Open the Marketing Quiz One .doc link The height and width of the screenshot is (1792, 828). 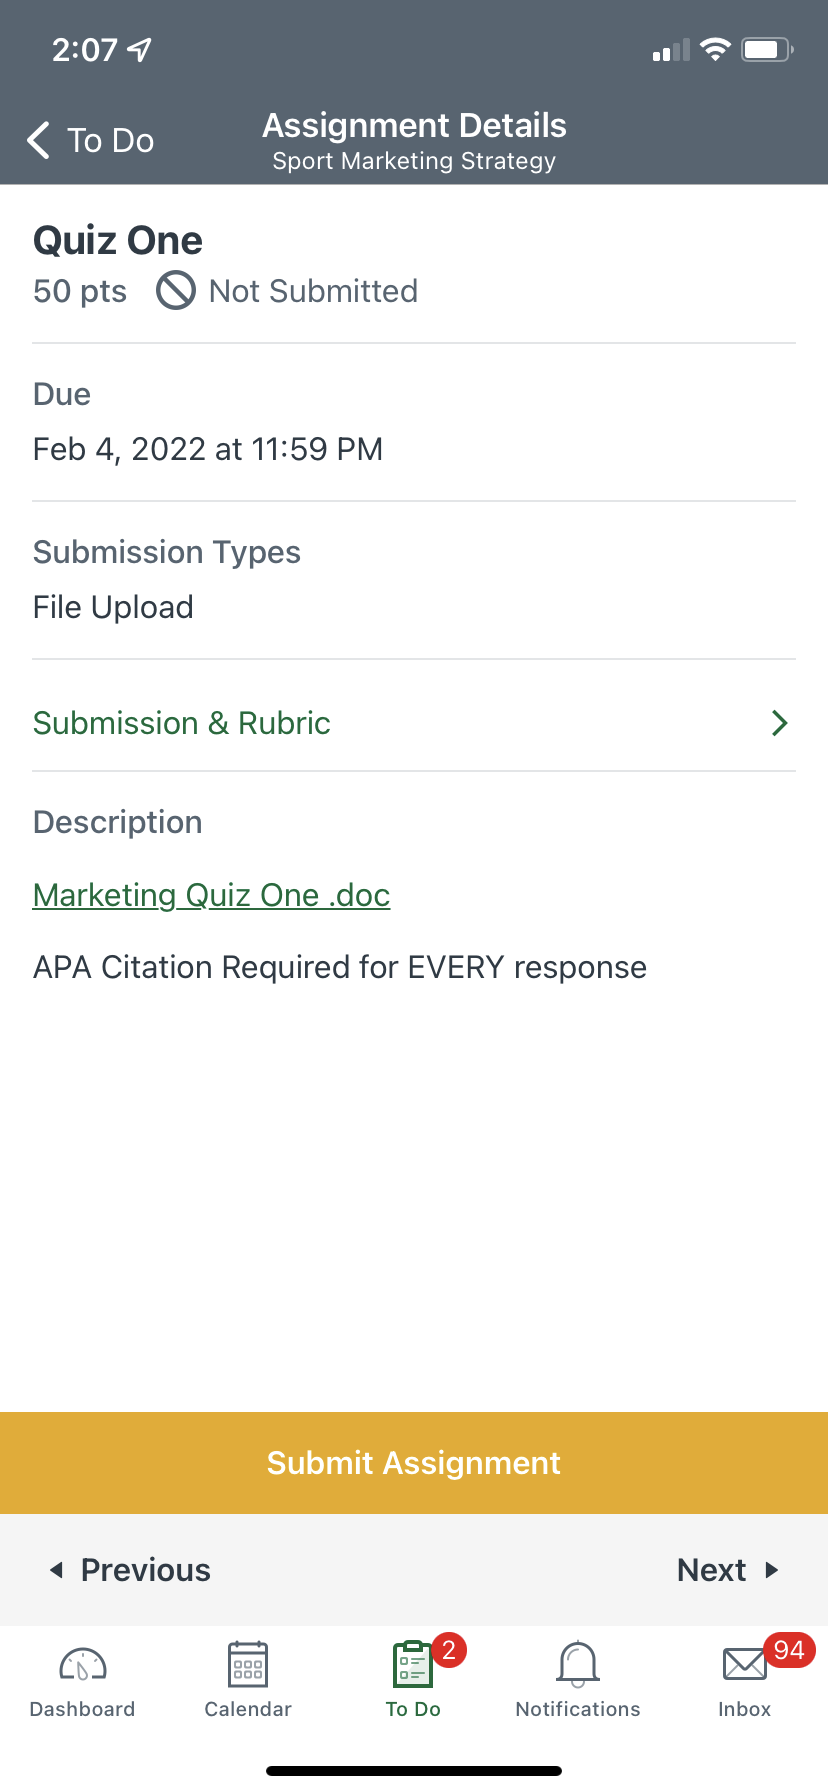[x=211, y=895]
